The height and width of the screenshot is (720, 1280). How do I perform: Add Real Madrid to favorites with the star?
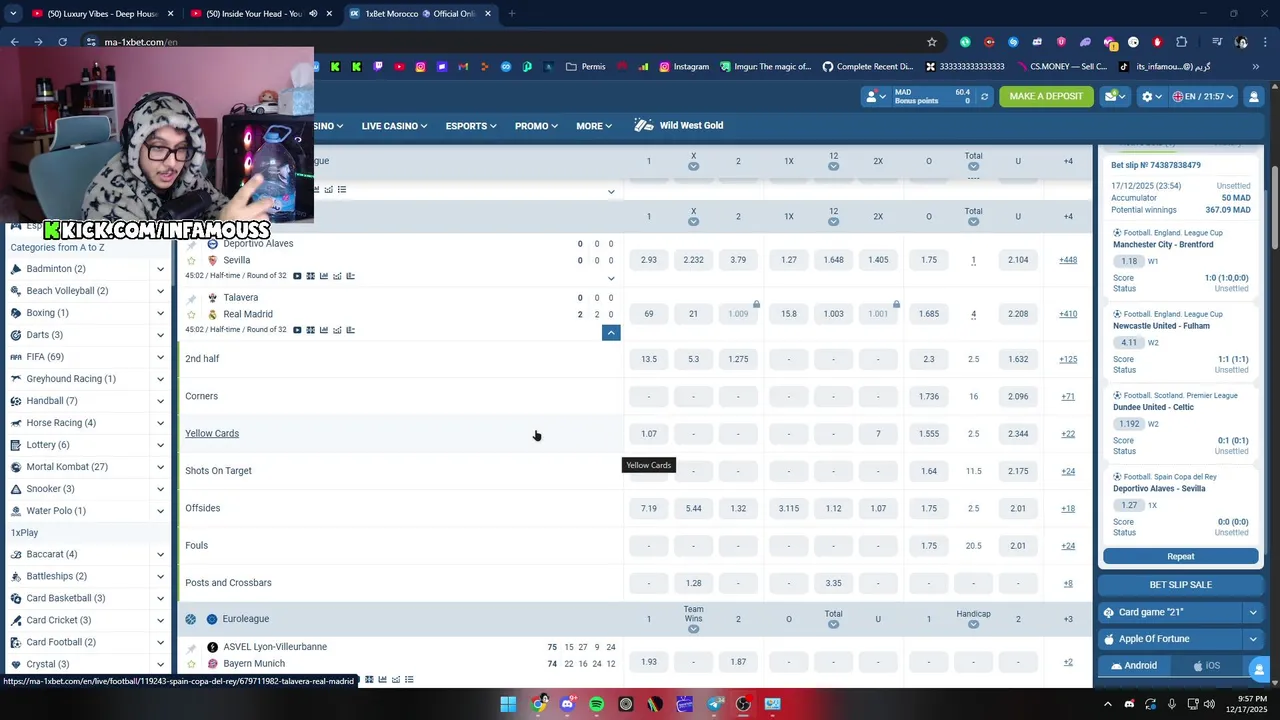point(191,314)
